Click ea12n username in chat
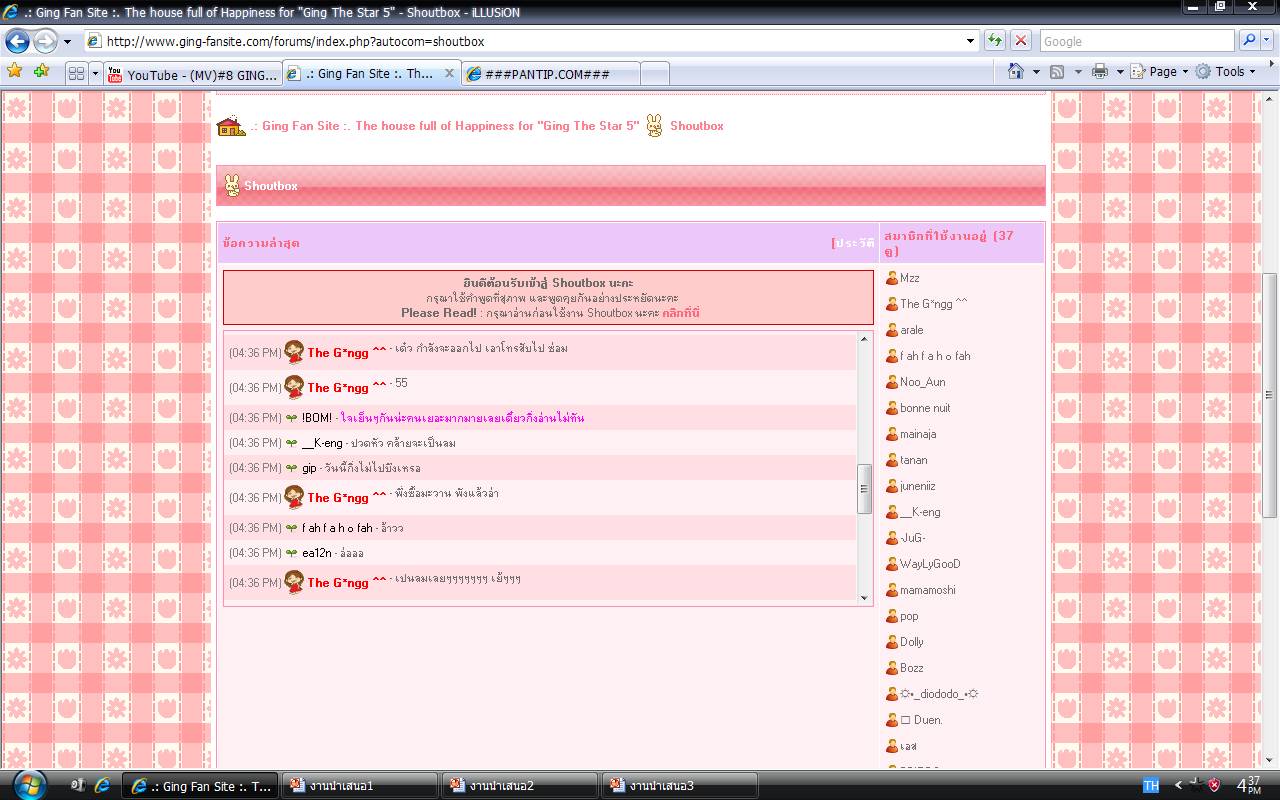This screenshot has height=800, width=1280. [317, 553]
